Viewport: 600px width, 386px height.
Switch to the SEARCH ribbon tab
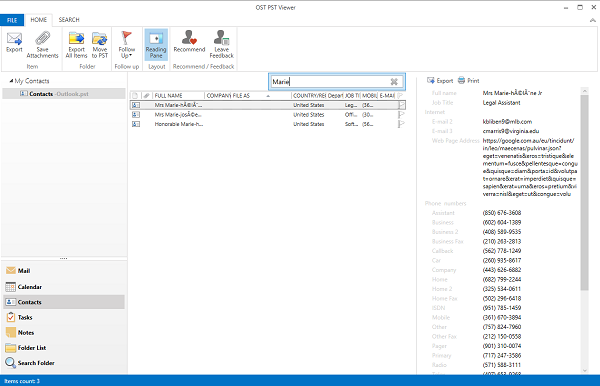click(69, 20)
